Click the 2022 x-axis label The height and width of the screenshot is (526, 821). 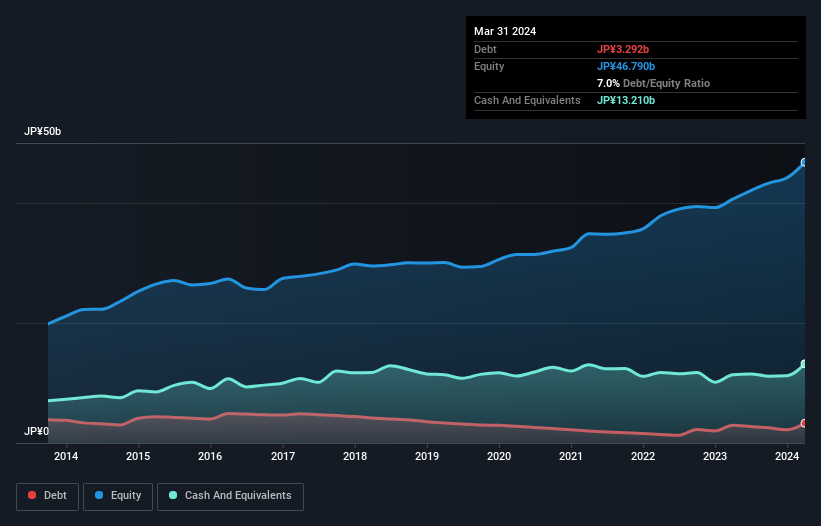(x=643, y=456)
